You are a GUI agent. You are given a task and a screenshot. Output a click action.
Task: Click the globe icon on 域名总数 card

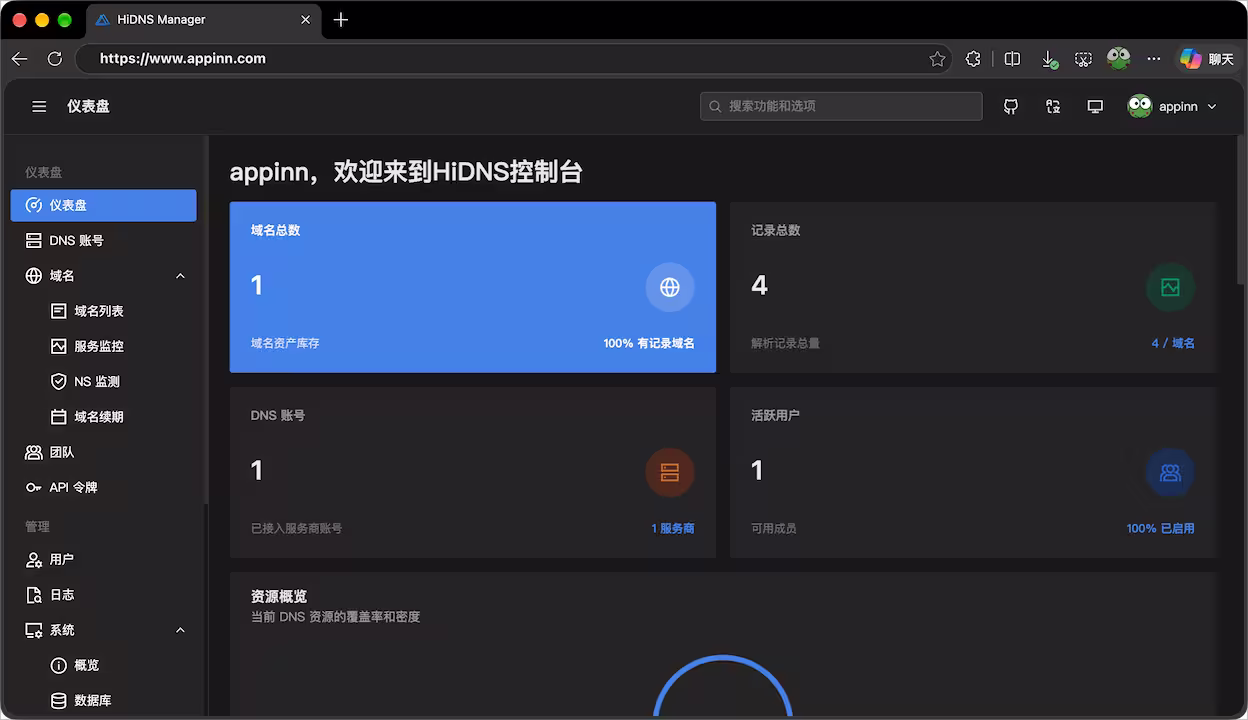click(x=670, y=287)
